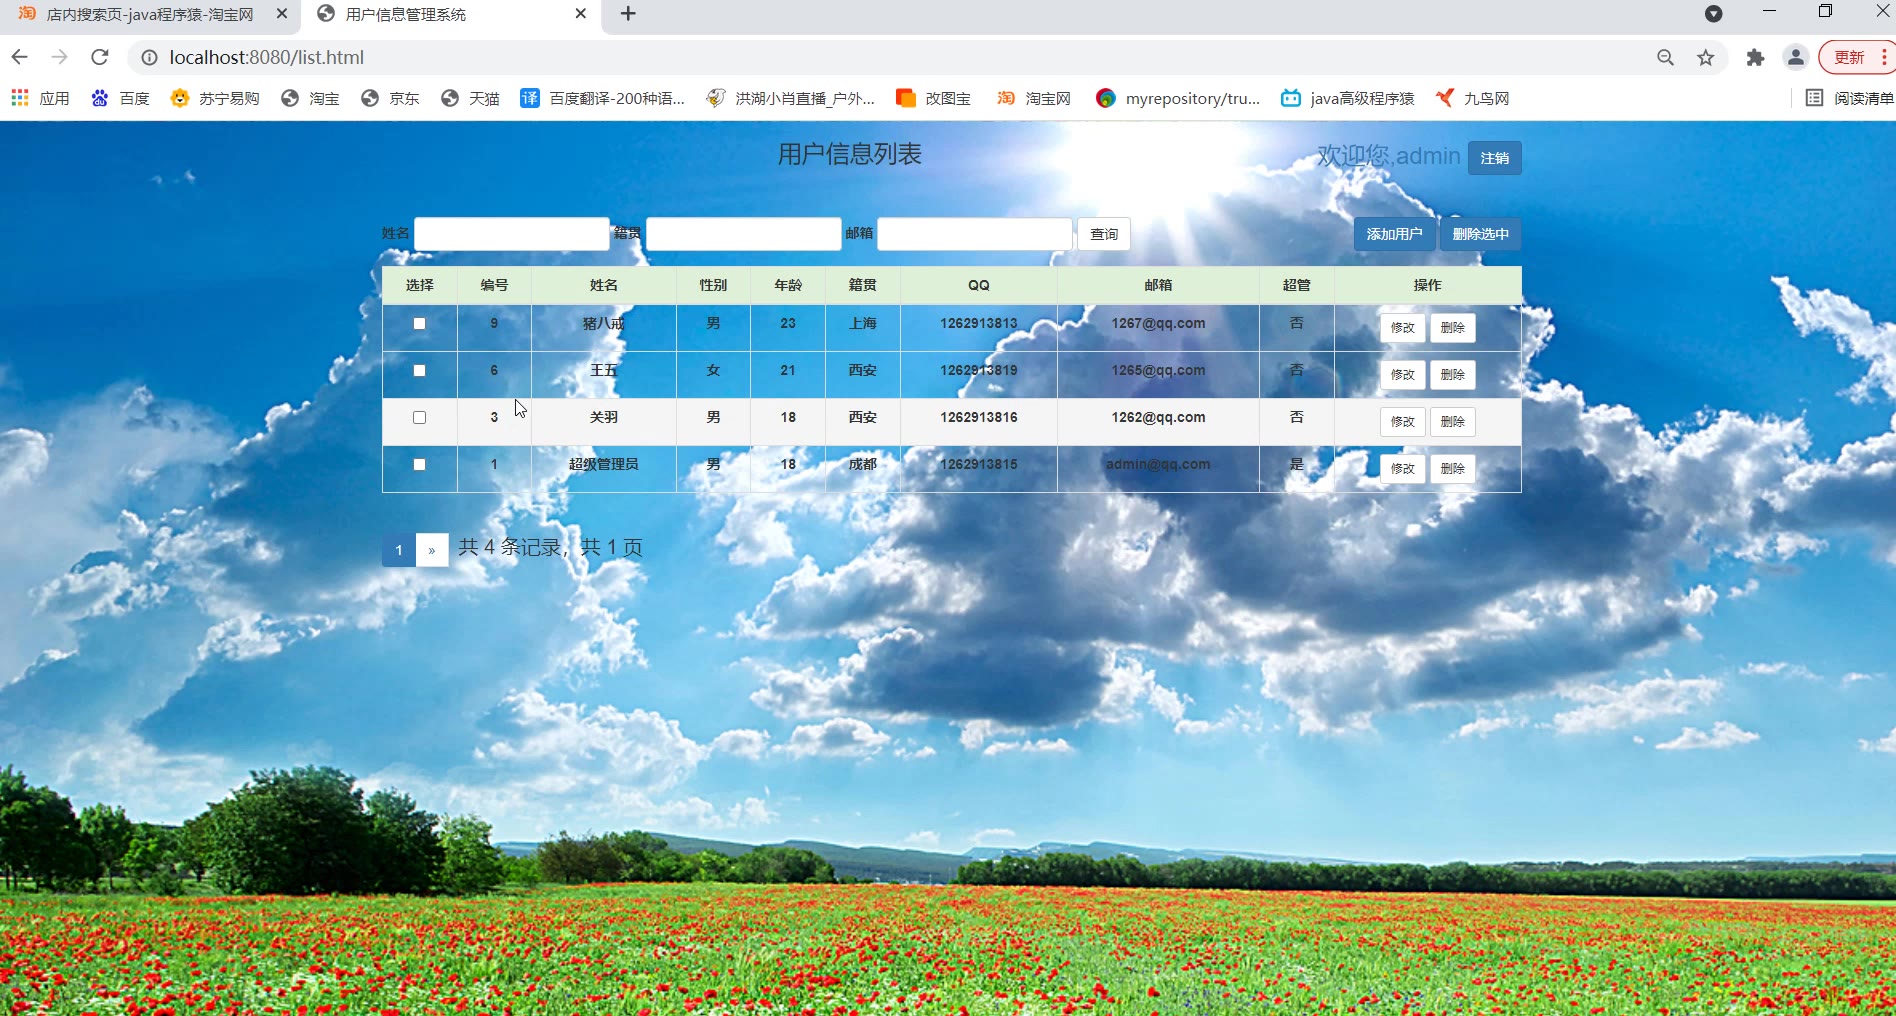The width and height of the screenshot is (1896, 1016).
Task: Click the 删除选中 button
Action: (x=1480, y=234)
